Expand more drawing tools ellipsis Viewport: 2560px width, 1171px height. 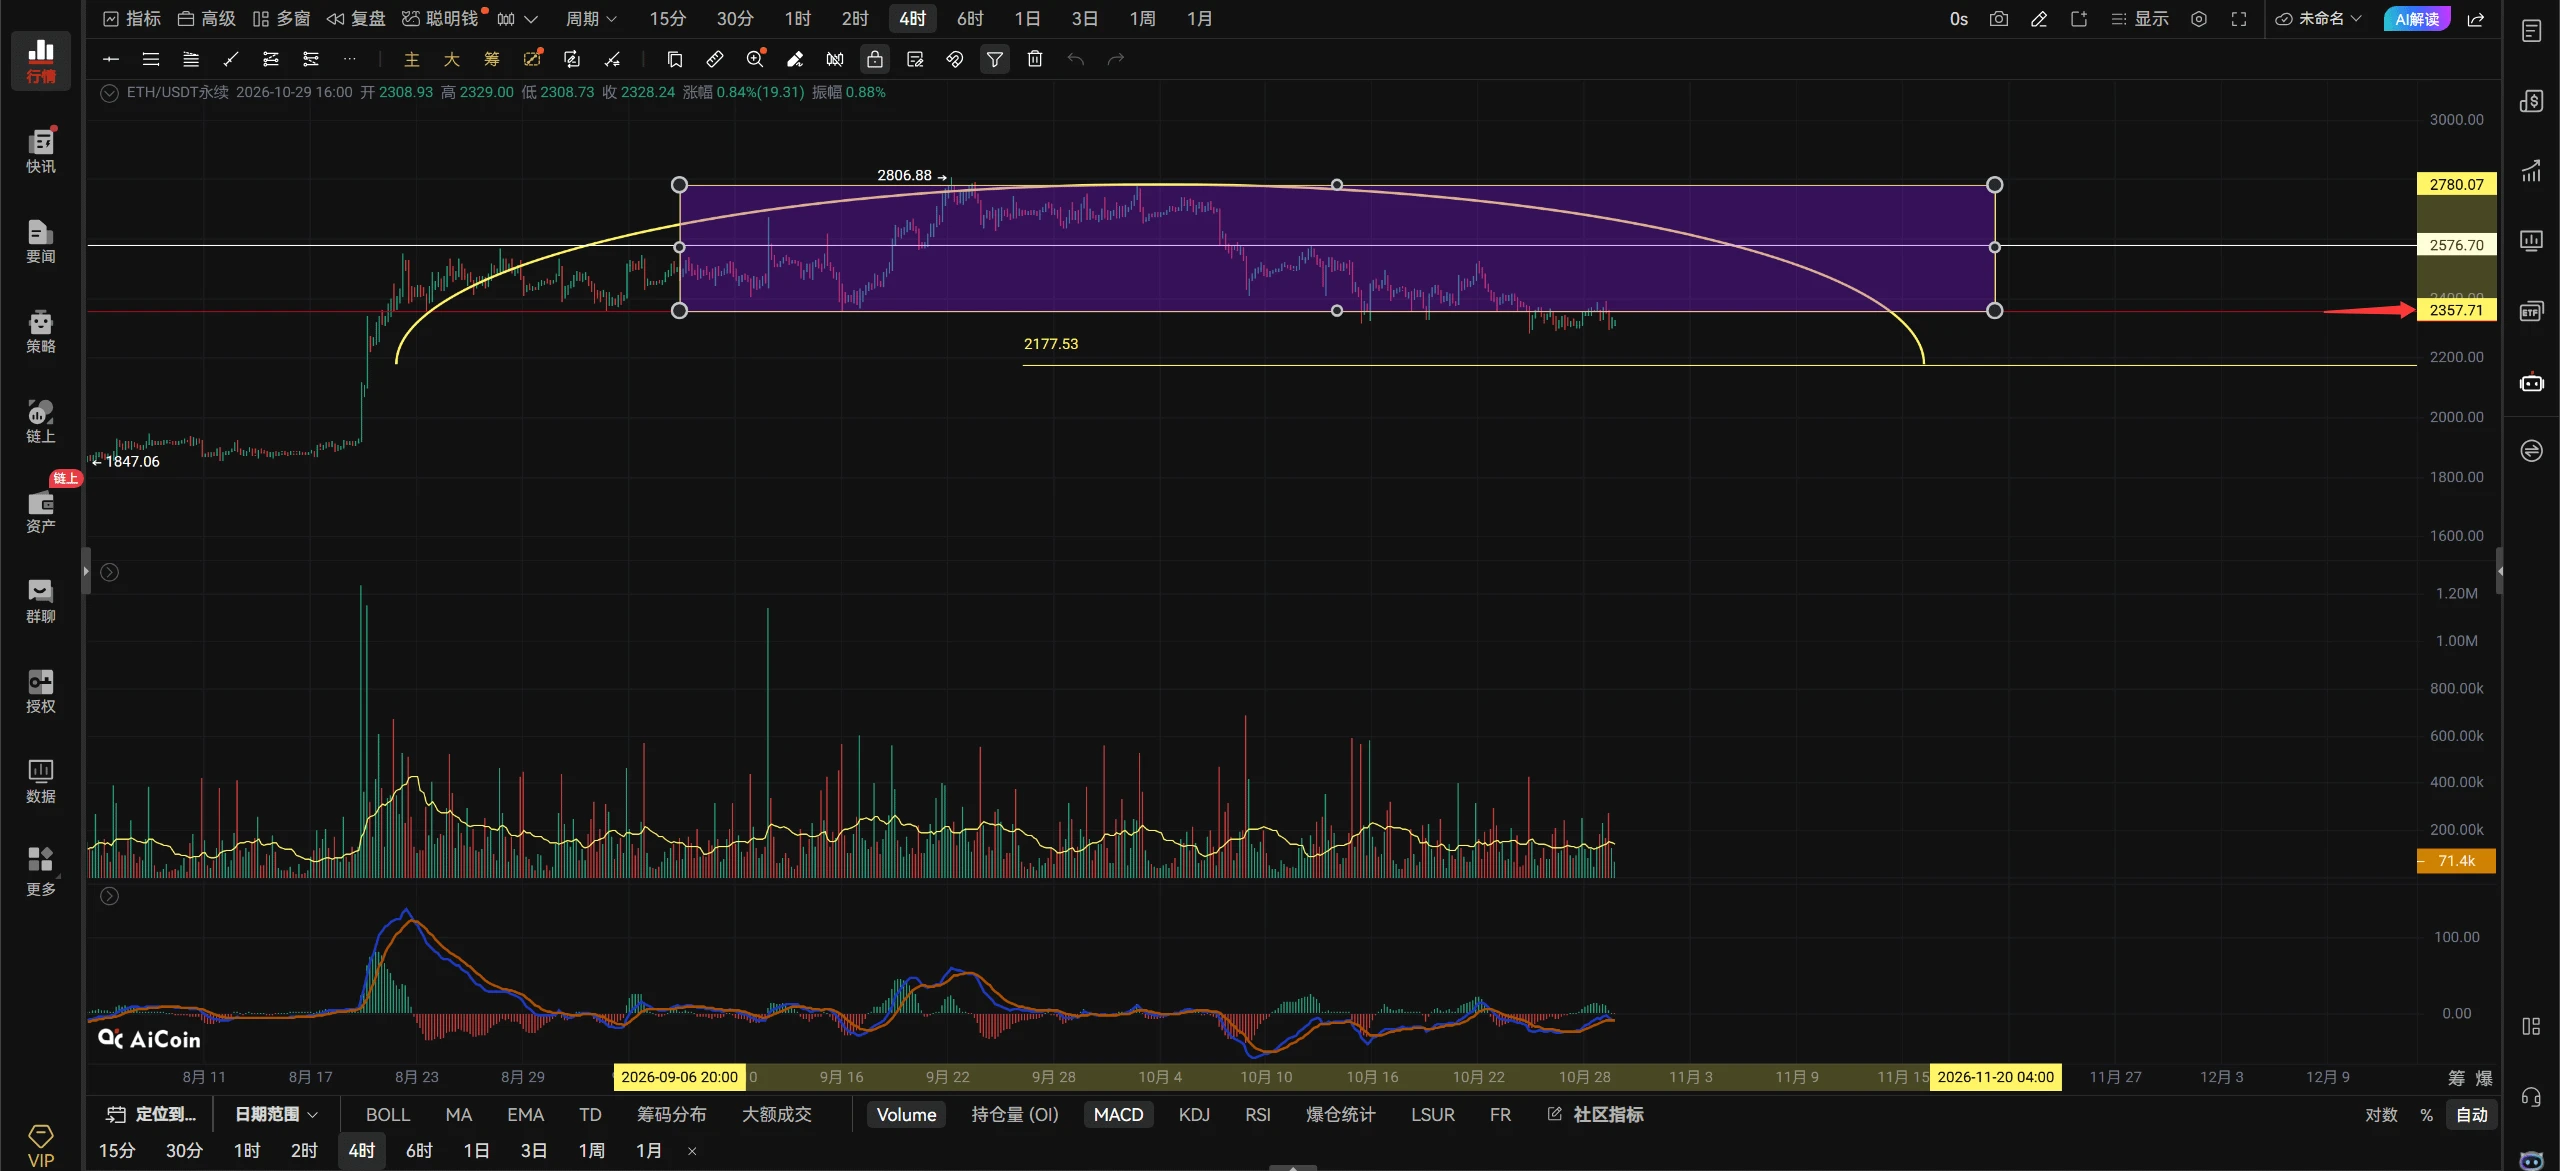click(x=349, y=59)
